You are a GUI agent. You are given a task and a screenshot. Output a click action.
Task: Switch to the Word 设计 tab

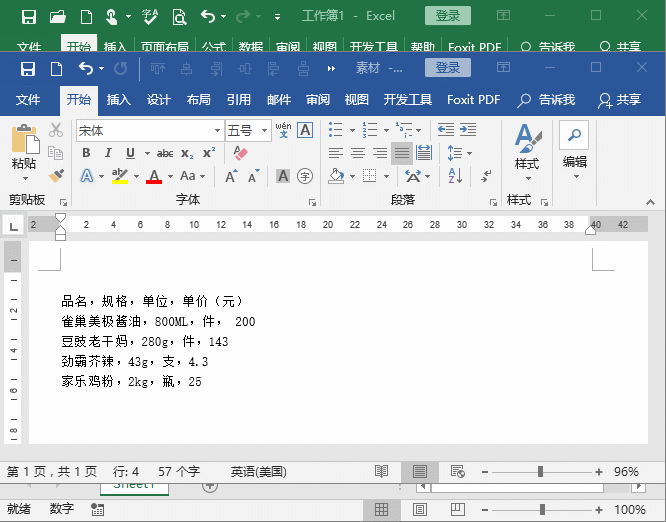pos(158,100)
